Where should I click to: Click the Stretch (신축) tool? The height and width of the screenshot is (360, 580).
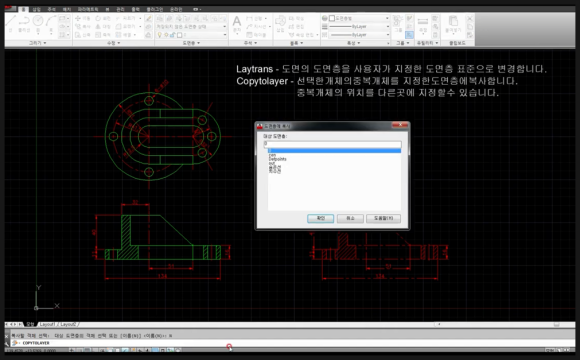coord(82,35)
